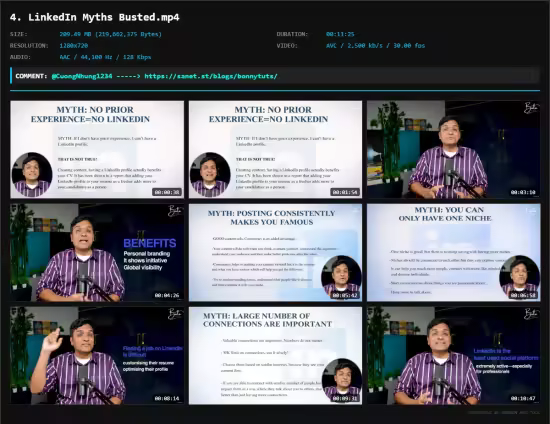Click the file size value 209.49 MB
This screenshot has width=550, height=424.
(x=110, y=34)
